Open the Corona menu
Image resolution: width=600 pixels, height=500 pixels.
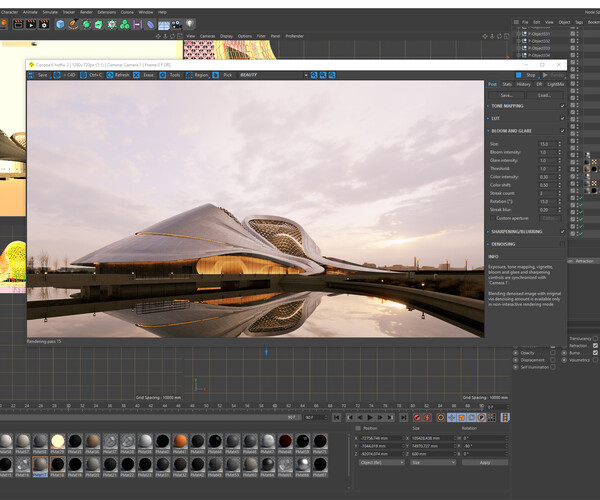tap(127, 12)
